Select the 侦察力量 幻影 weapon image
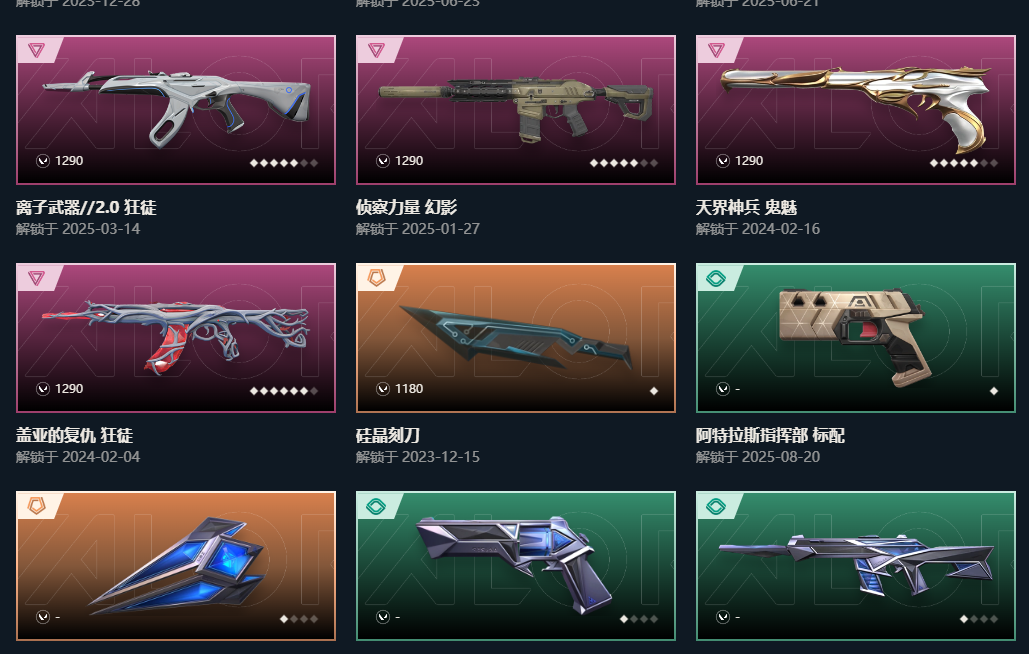The width and height of the screenshot is (1029, 654). (516, 110)
